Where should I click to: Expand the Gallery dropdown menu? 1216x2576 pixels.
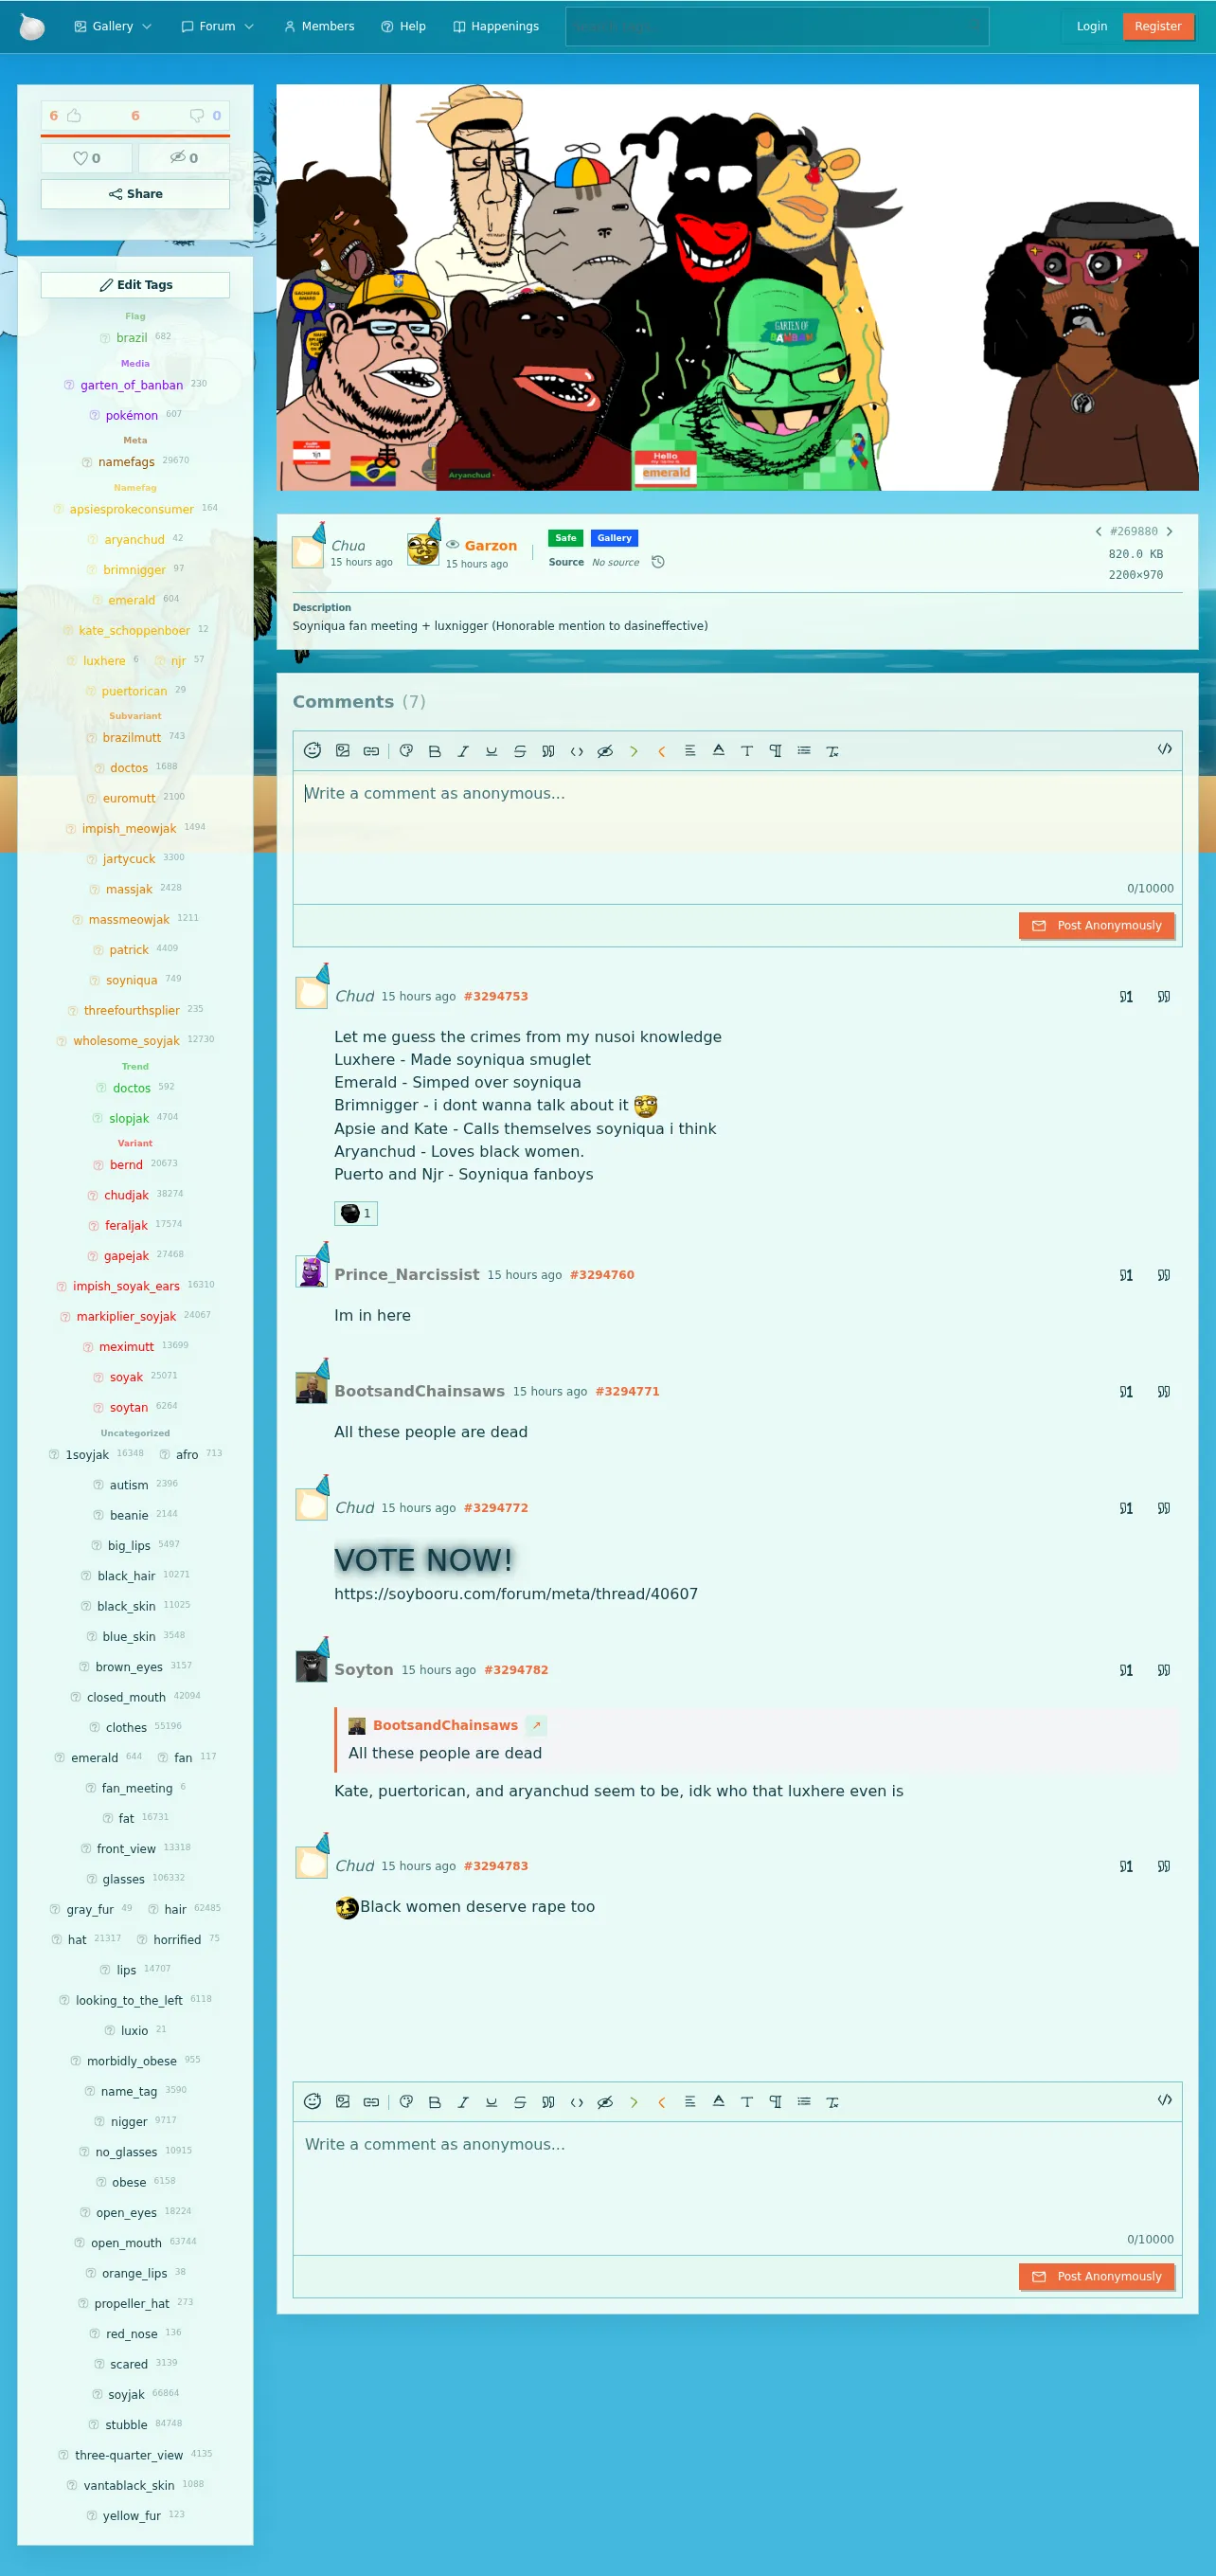pyautogui.click(x=113, y=26)
